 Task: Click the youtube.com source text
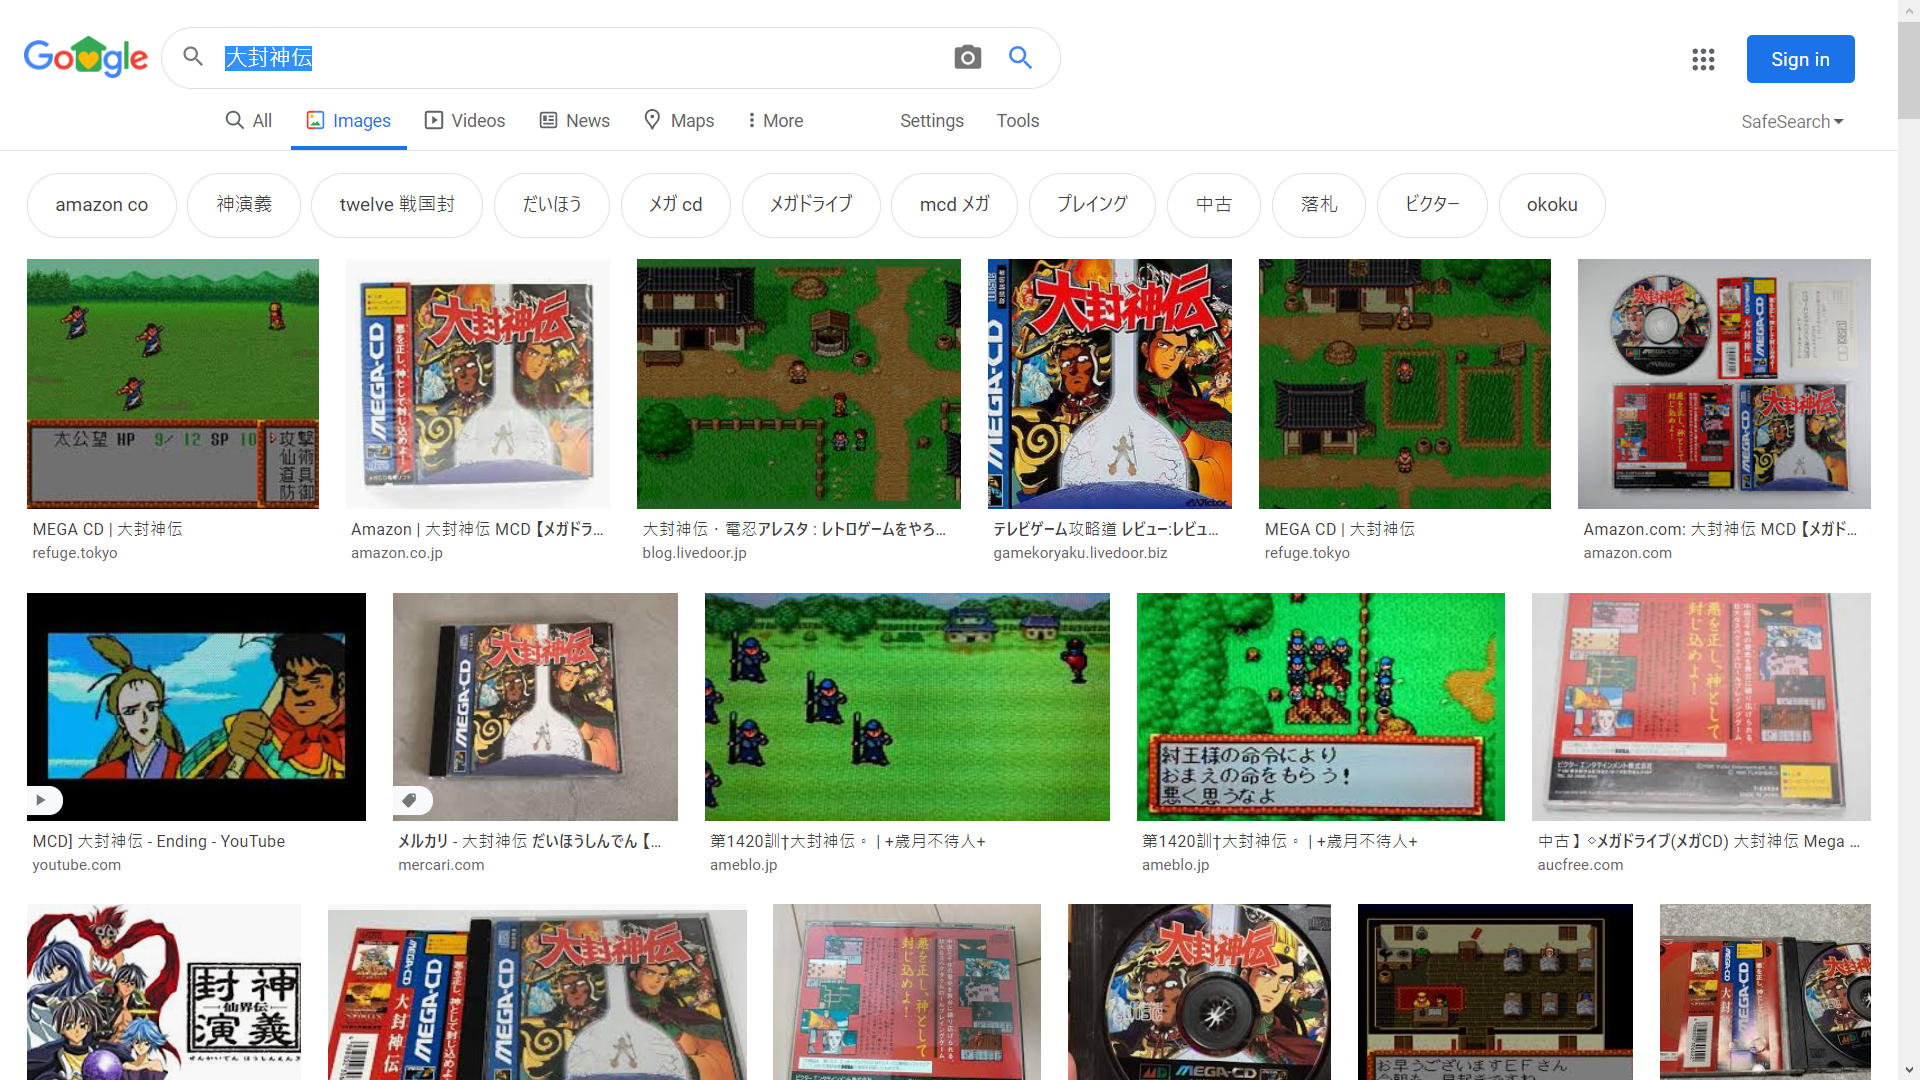(76, 865)
